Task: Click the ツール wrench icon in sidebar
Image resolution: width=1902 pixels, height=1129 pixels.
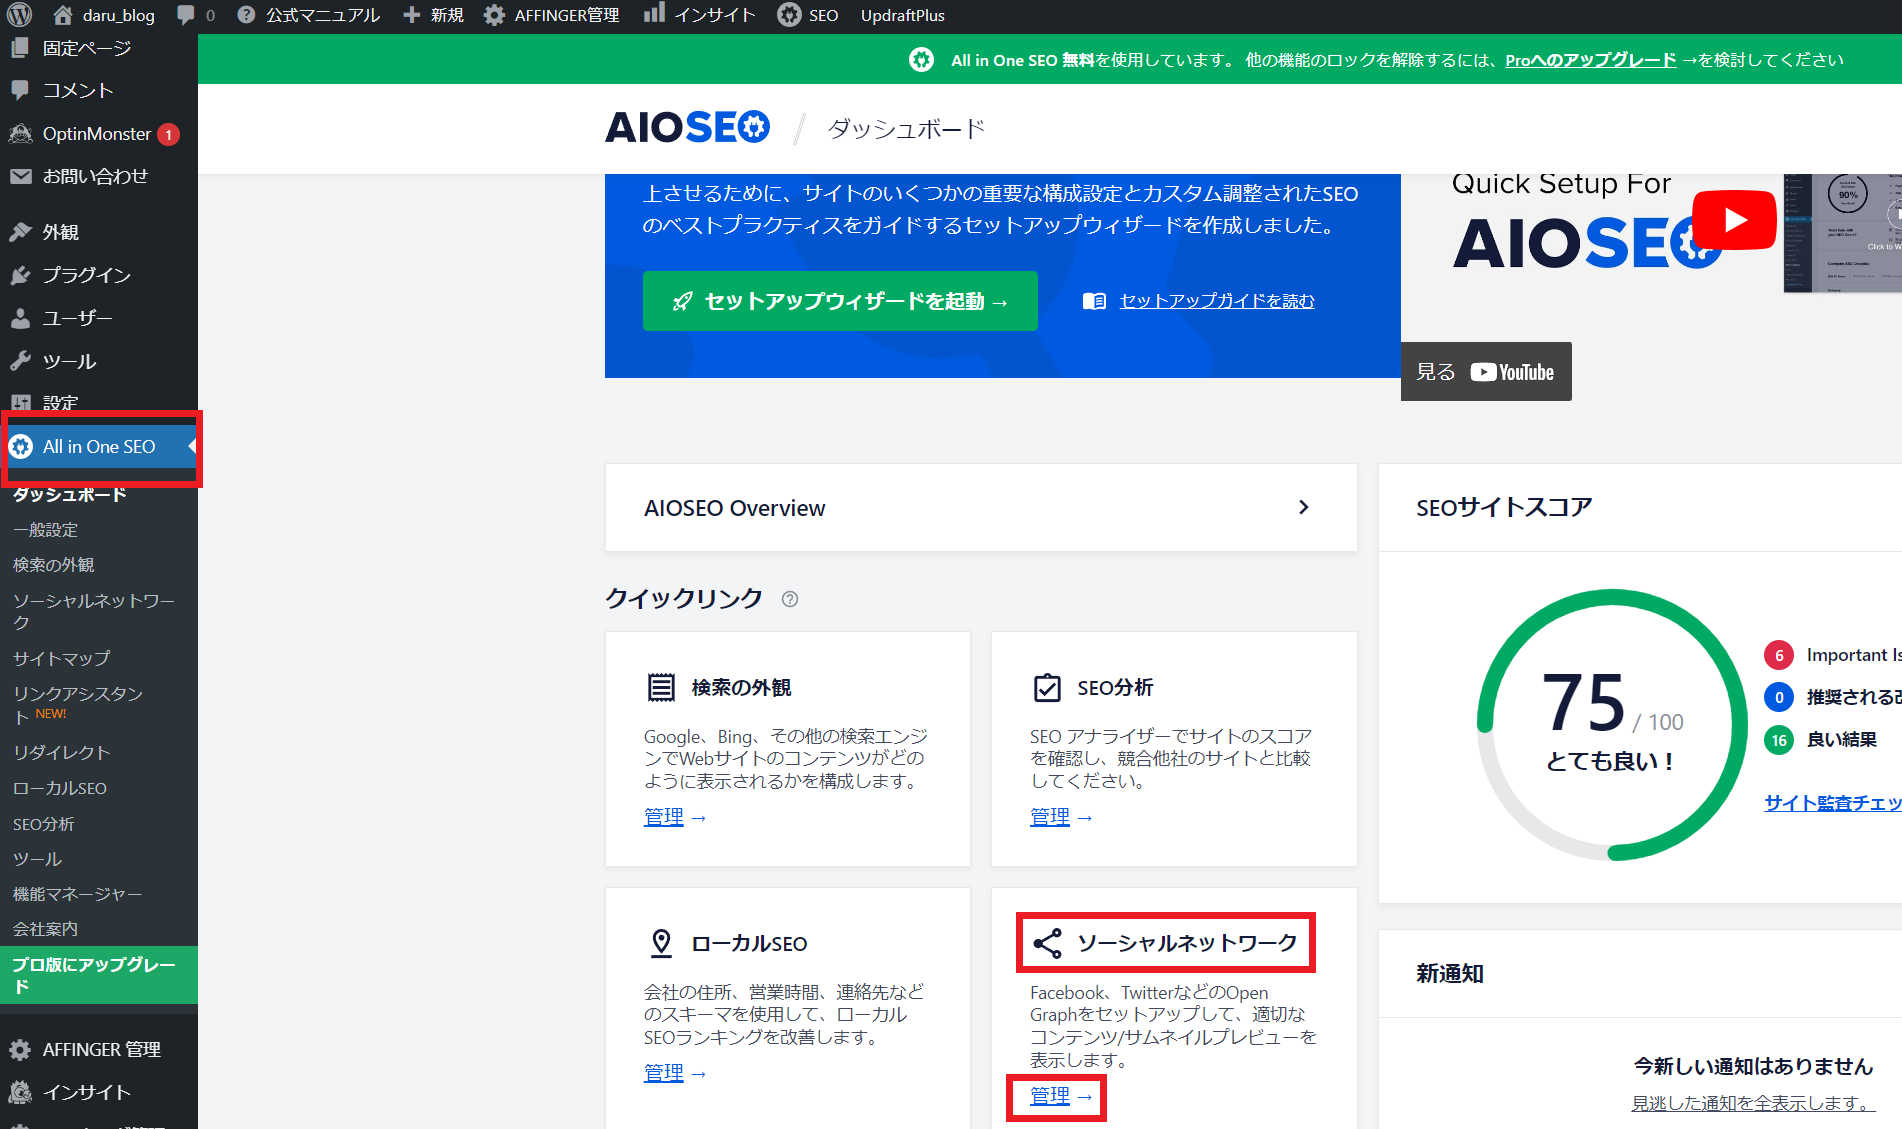Action: coord(20,361)
